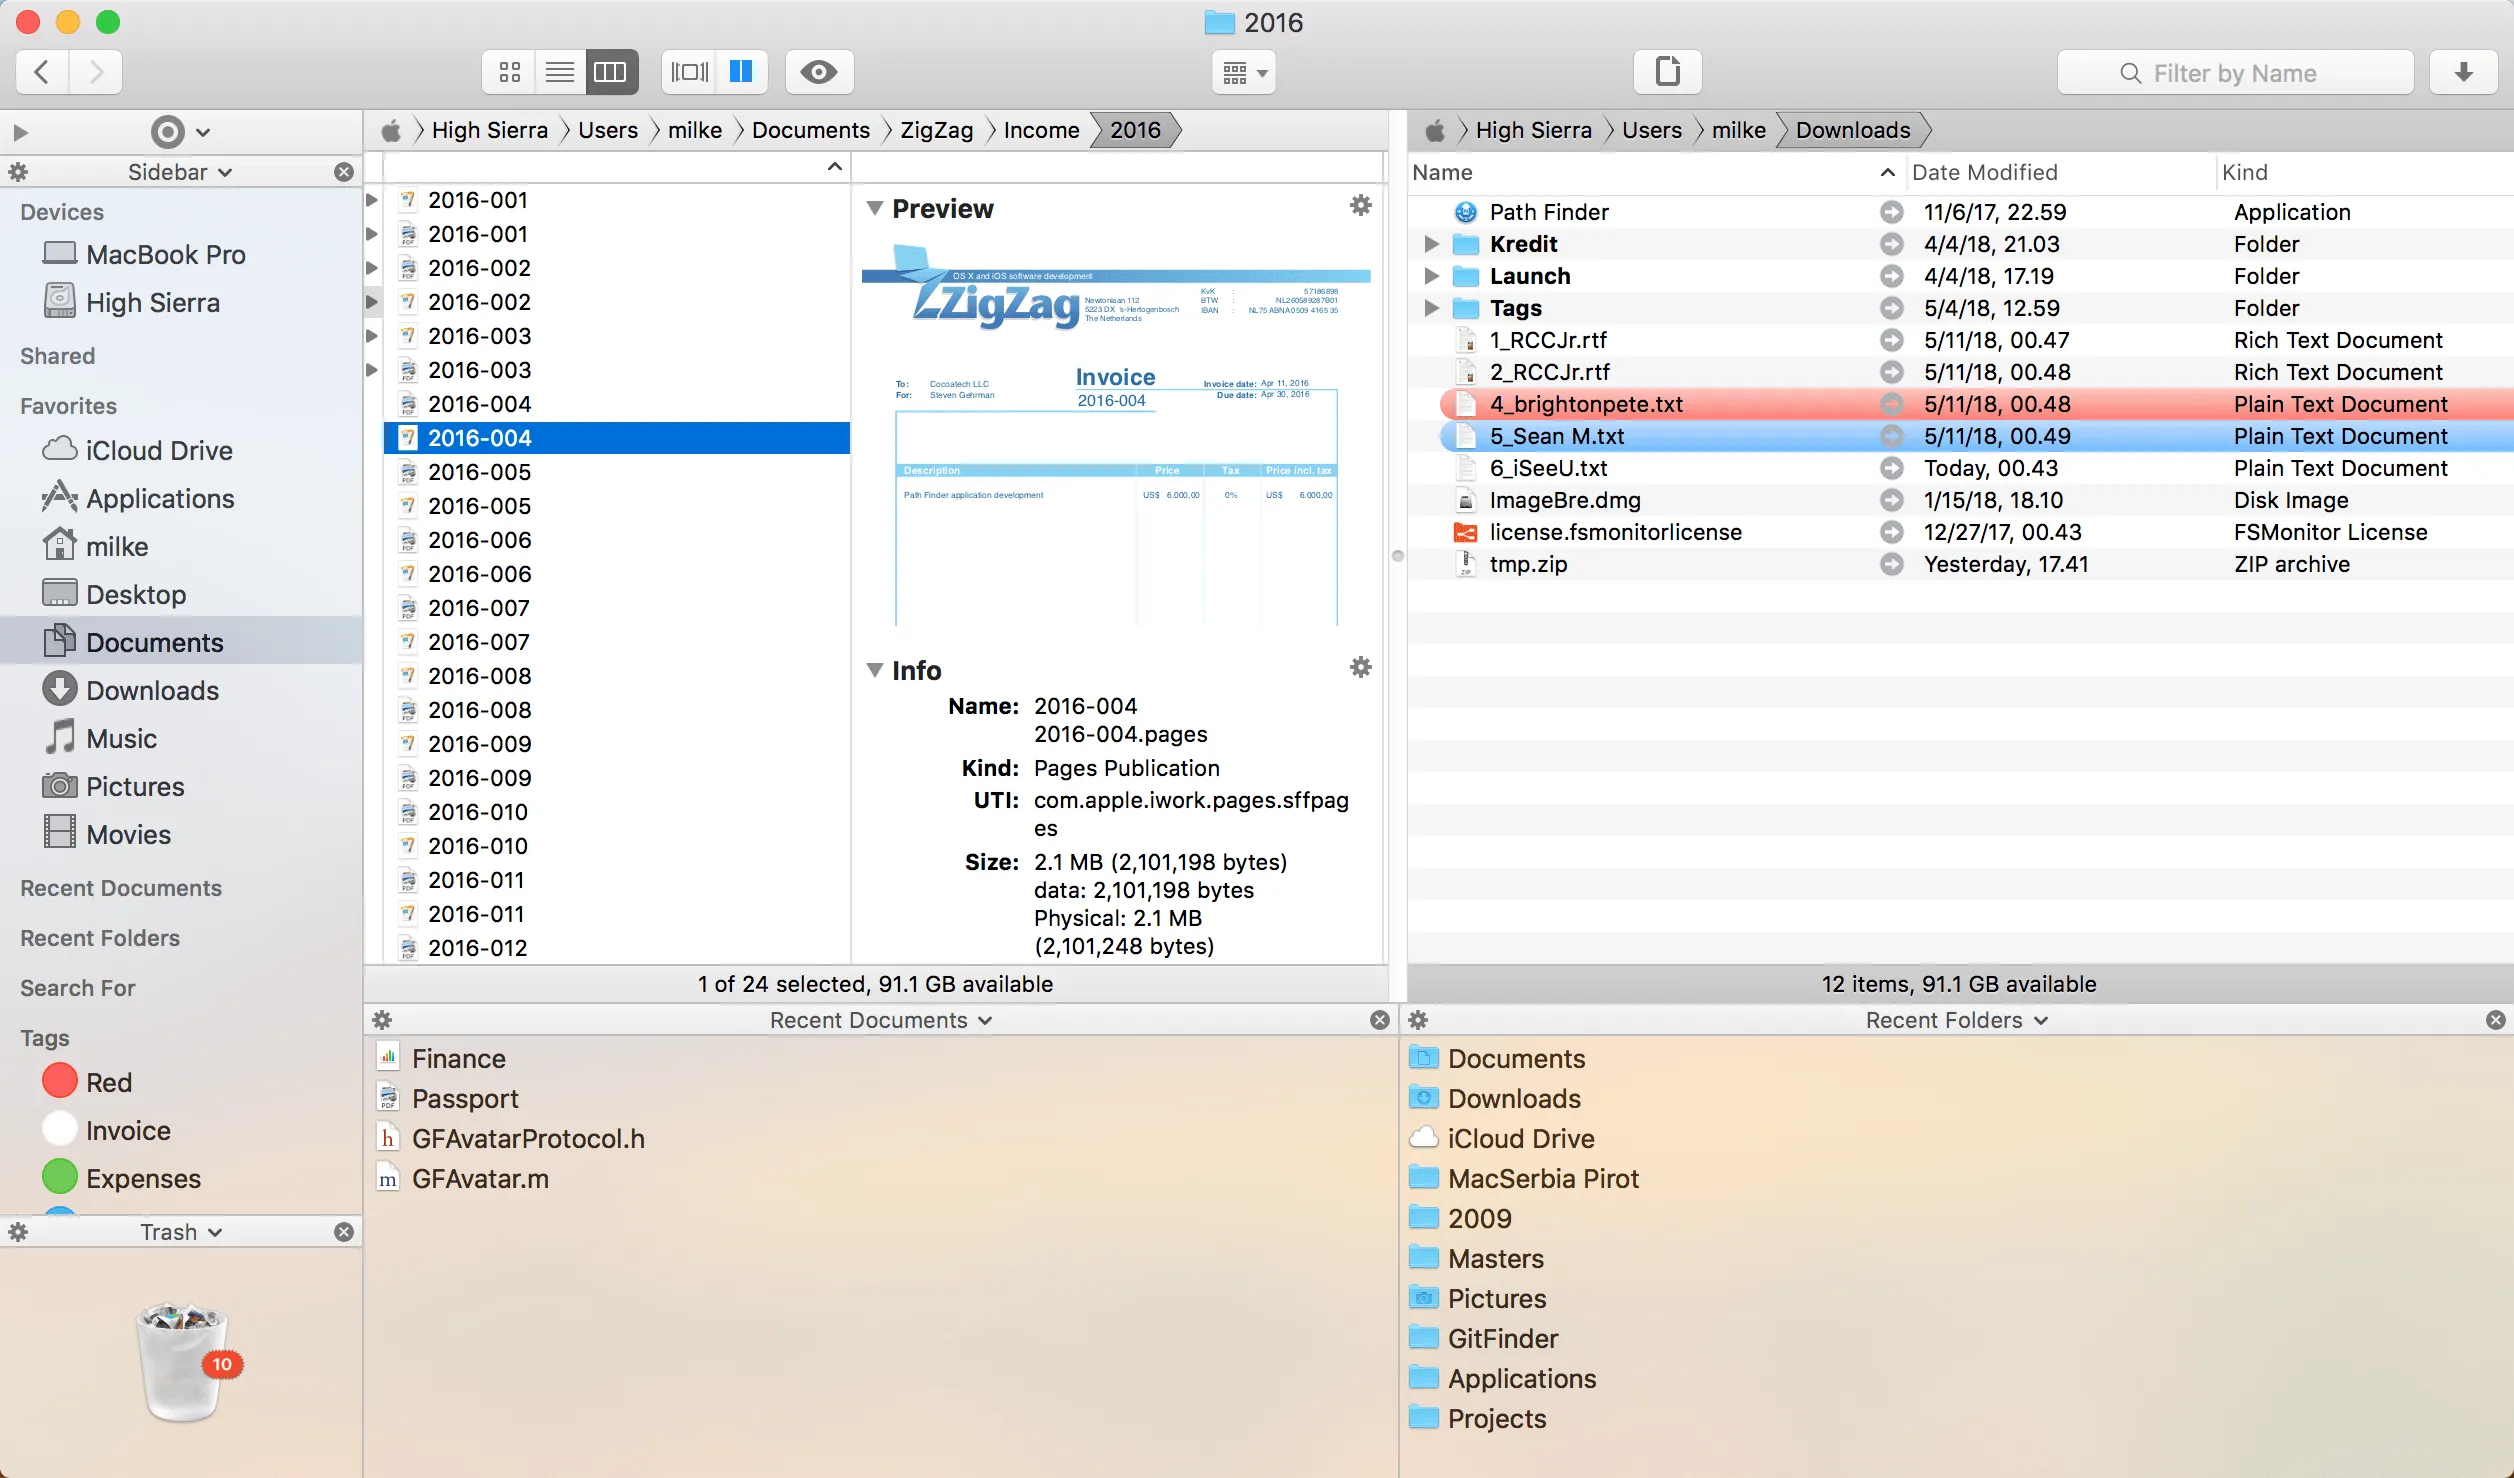Close the Sidebar module
Screen dimensions: 2514x1478
coord(344,172)
